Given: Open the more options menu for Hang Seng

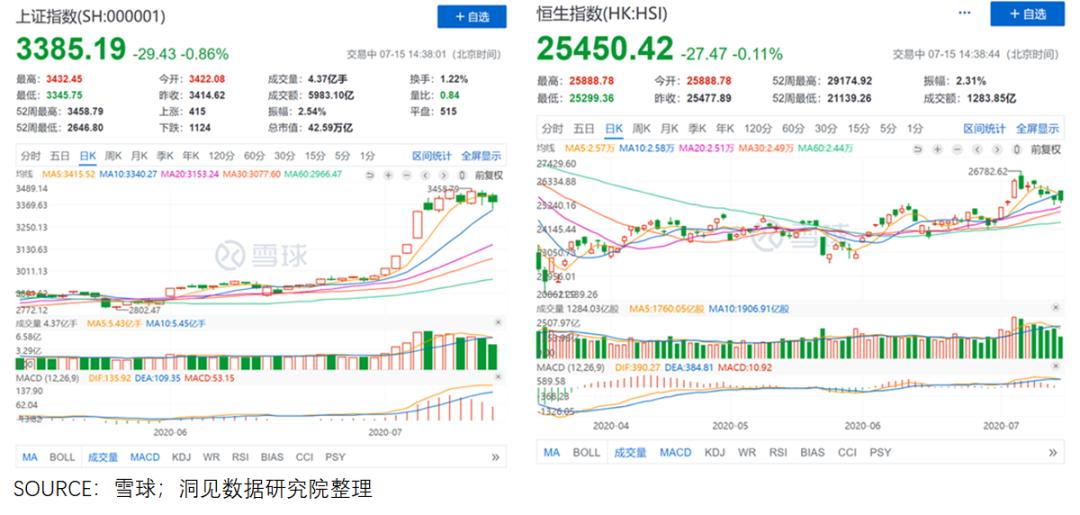Looking at the screenshot, I should [965, 14].
